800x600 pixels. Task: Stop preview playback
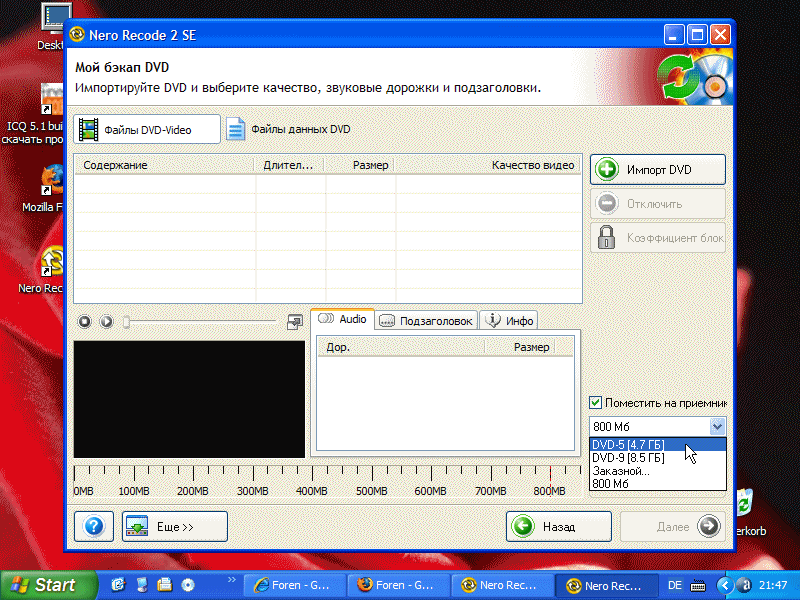(85, 321)
